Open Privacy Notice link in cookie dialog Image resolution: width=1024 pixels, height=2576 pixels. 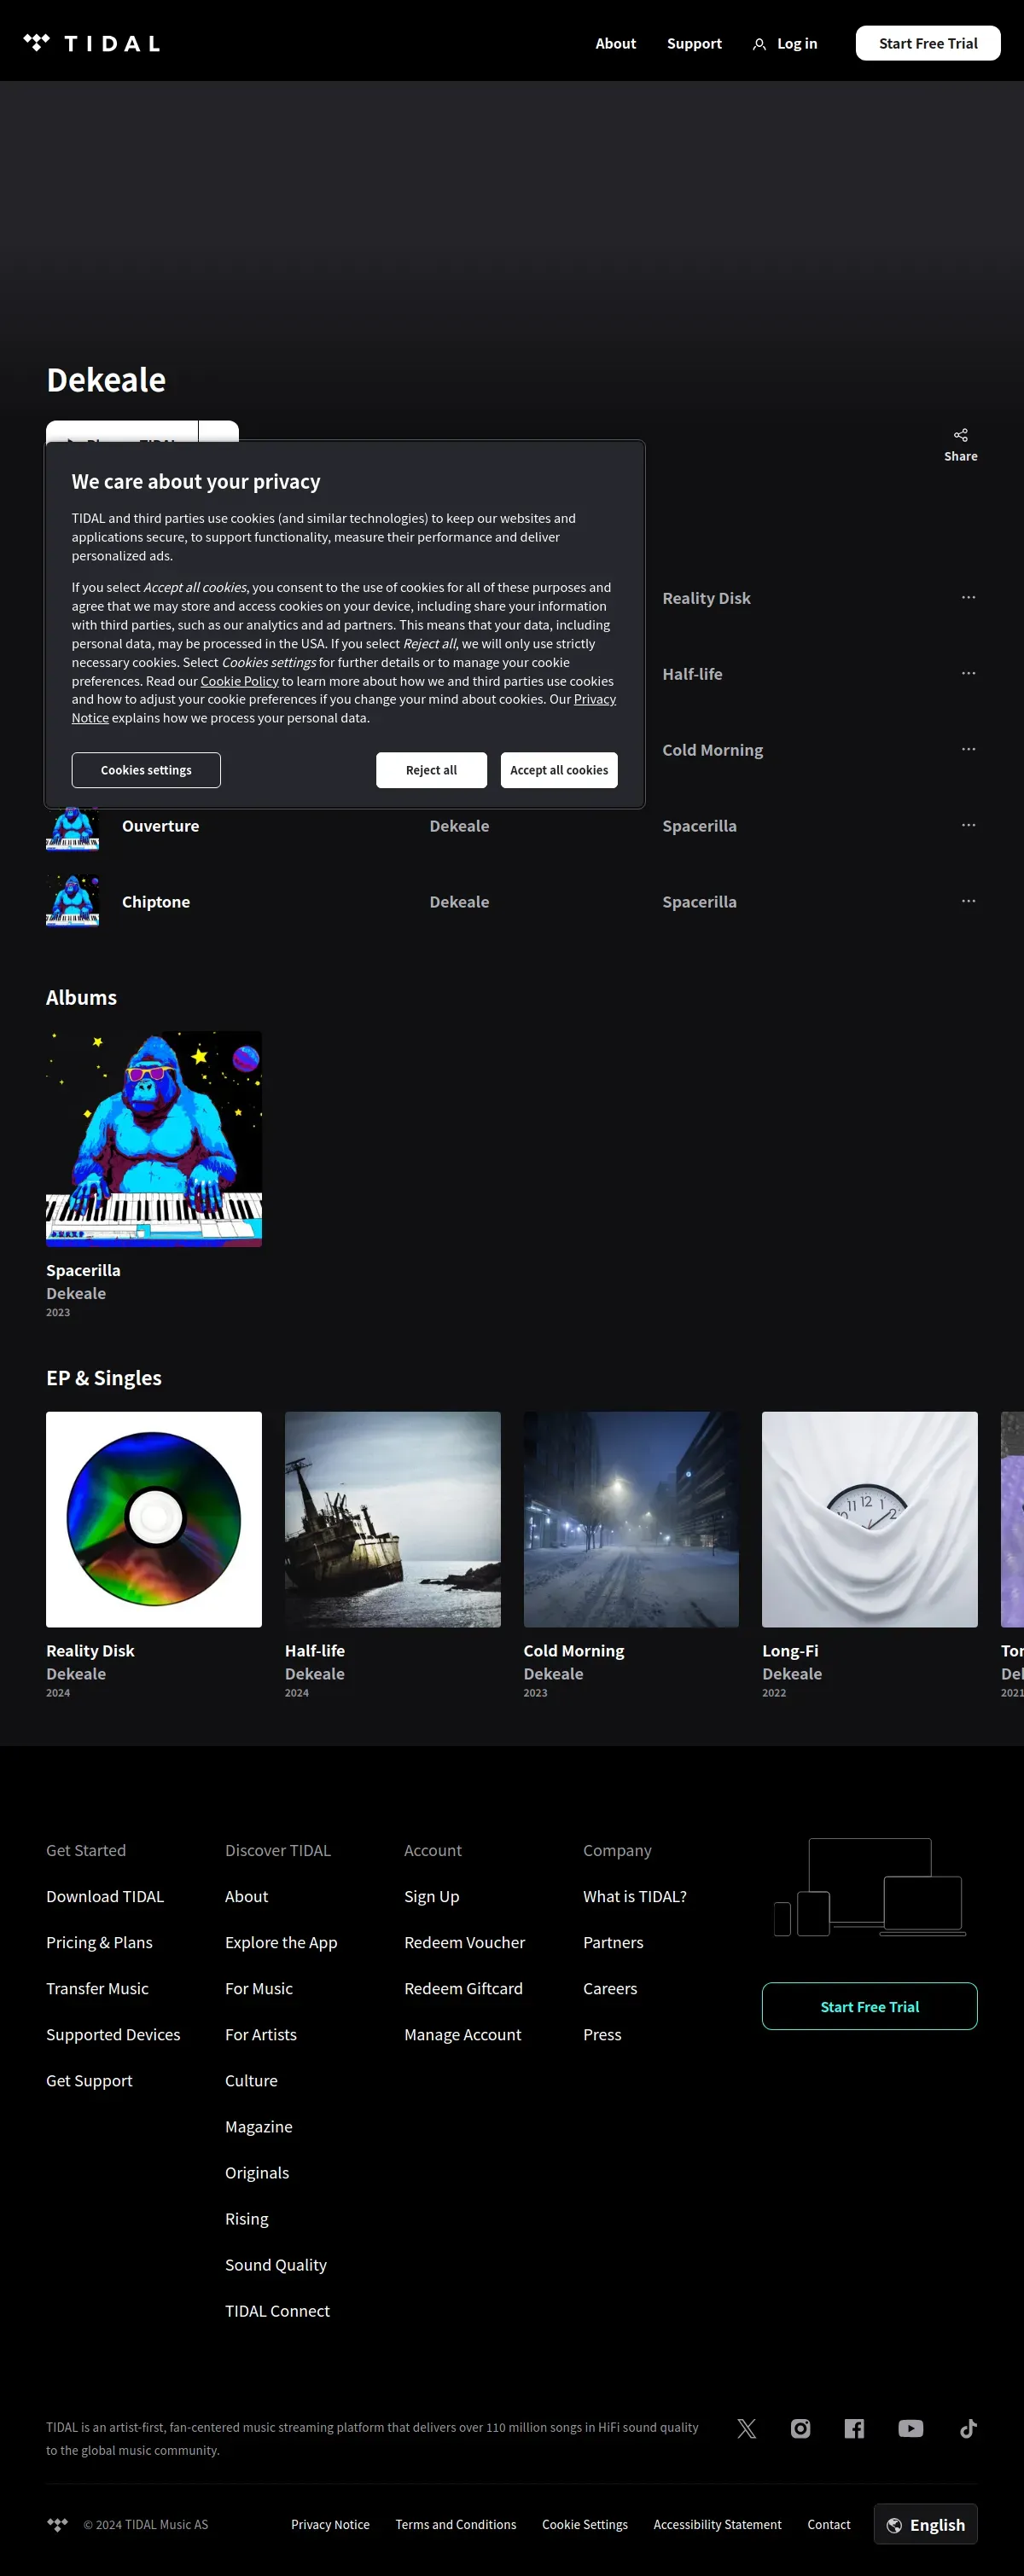pos(594,699)
